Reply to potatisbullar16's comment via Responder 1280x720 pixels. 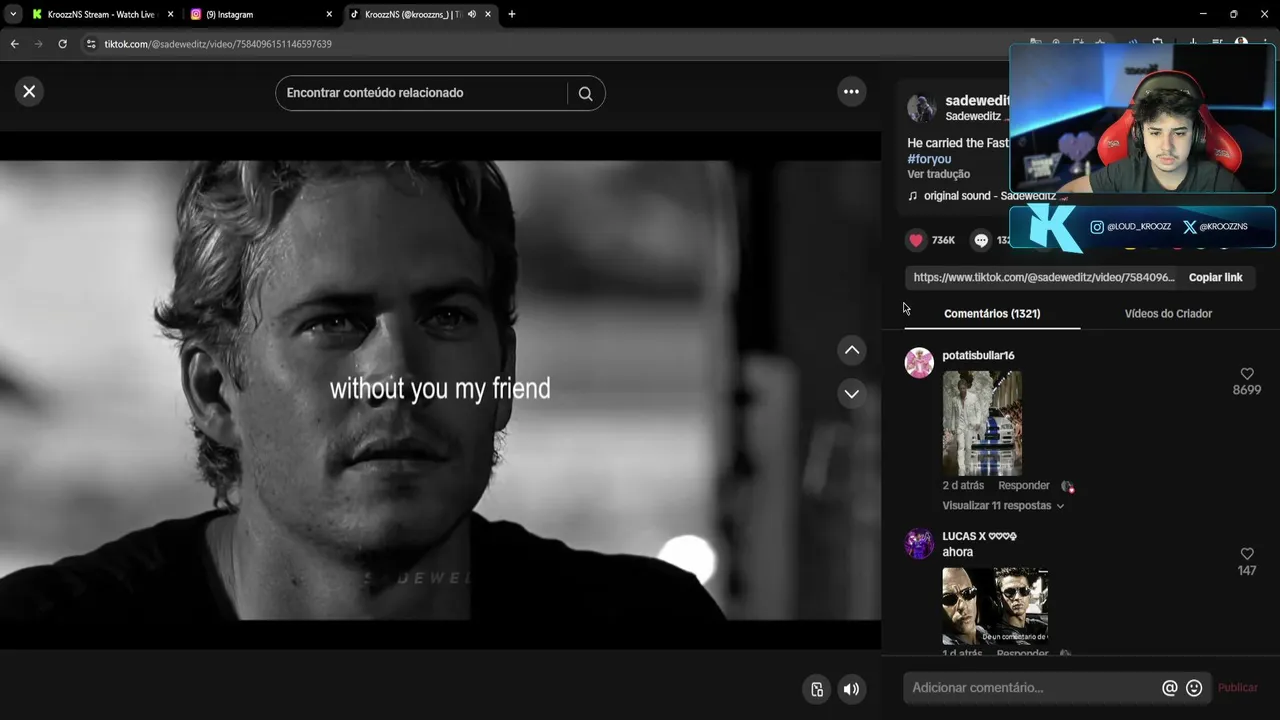[x=1024, y=485]
